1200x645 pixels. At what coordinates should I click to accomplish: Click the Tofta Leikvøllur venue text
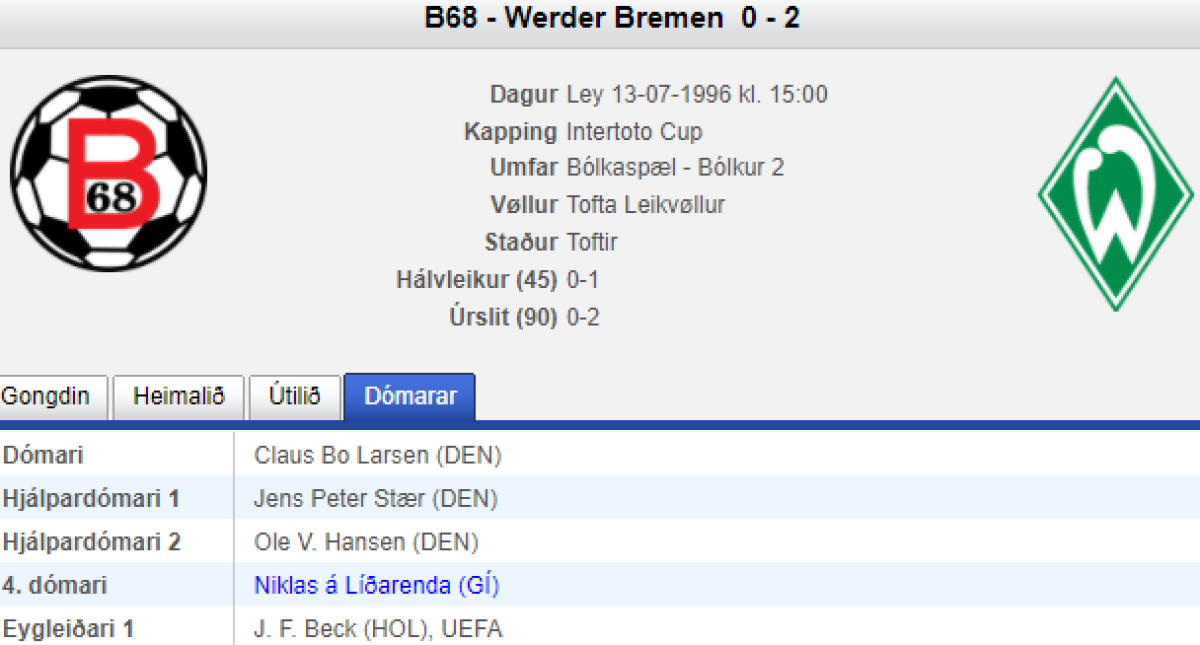coord(645,205)
